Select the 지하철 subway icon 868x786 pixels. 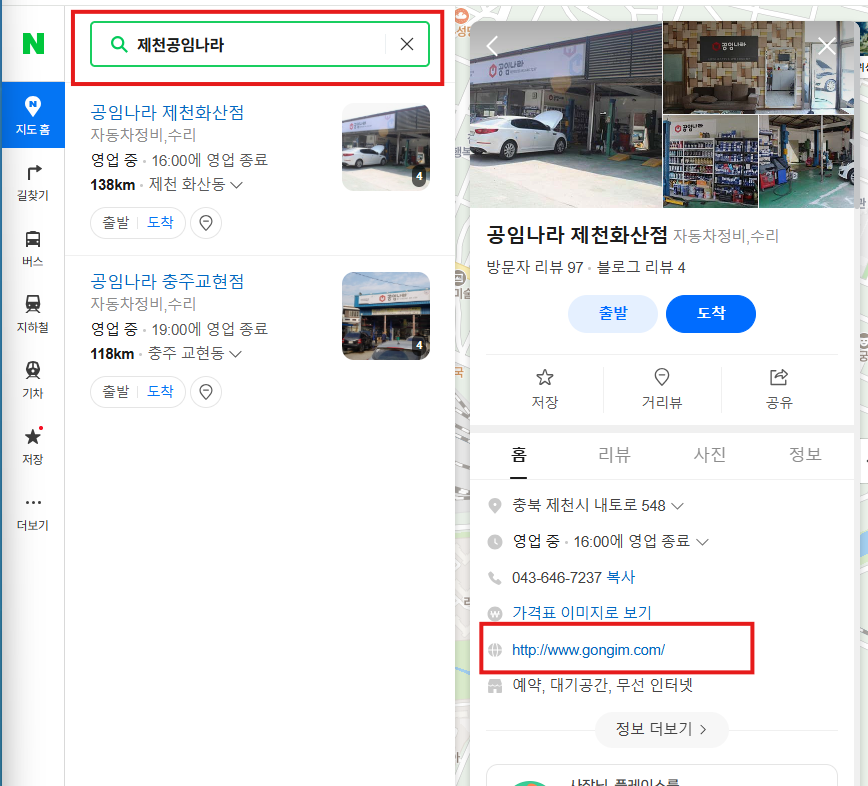(33, 314)
